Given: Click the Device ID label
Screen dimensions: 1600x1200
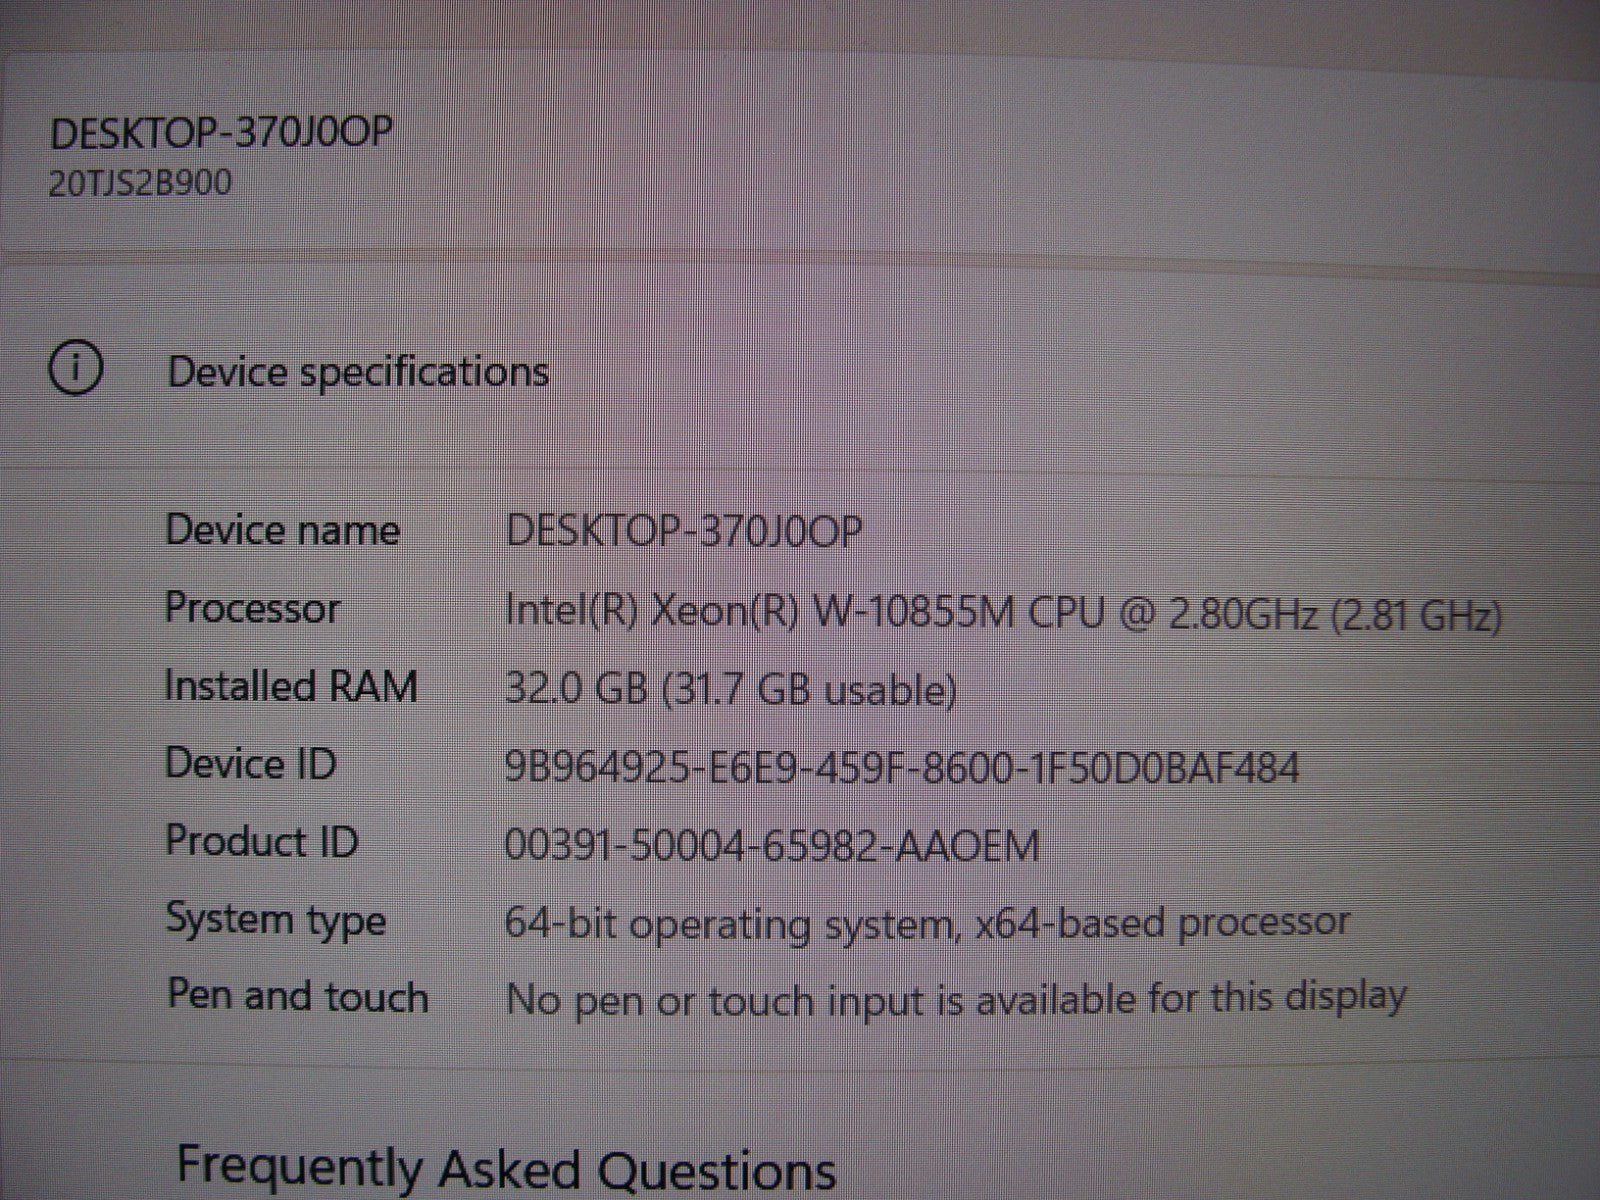Looking at the screenshot, I should point(250,764).
